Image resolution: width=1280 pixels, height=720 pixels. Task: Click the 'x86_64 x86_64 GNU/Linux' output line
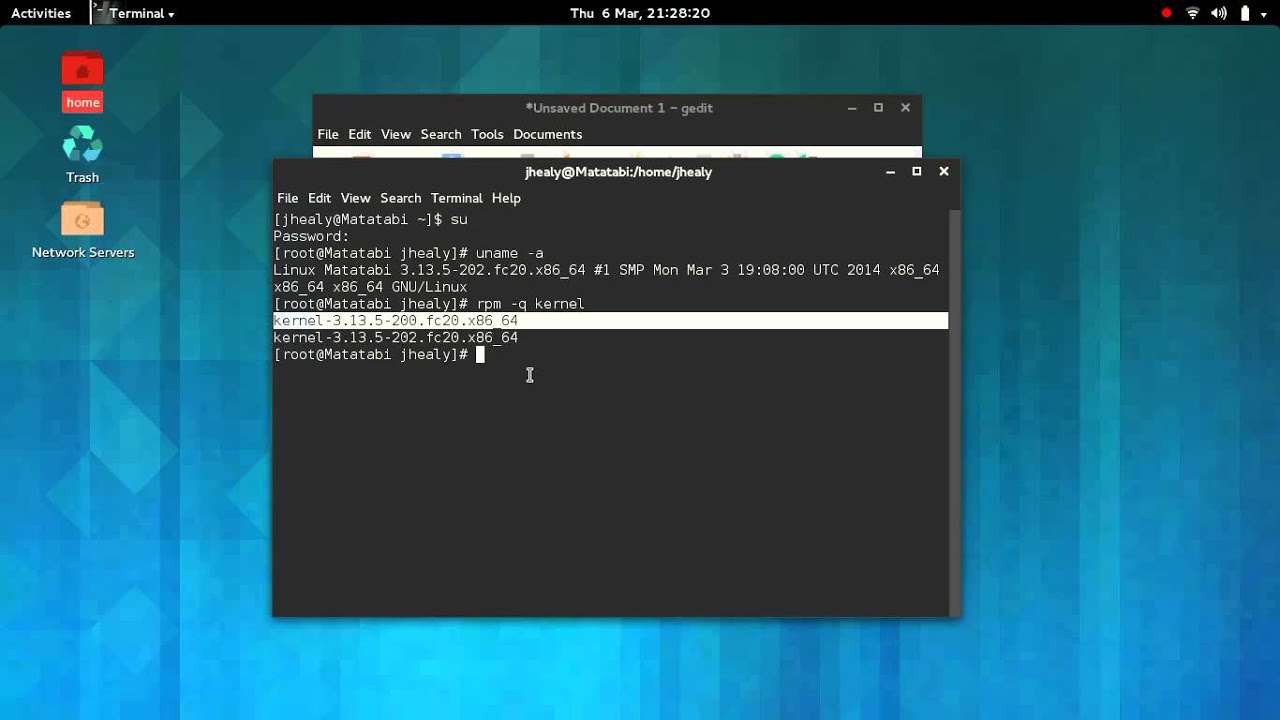pyautogui.click(x=370, y=287)
